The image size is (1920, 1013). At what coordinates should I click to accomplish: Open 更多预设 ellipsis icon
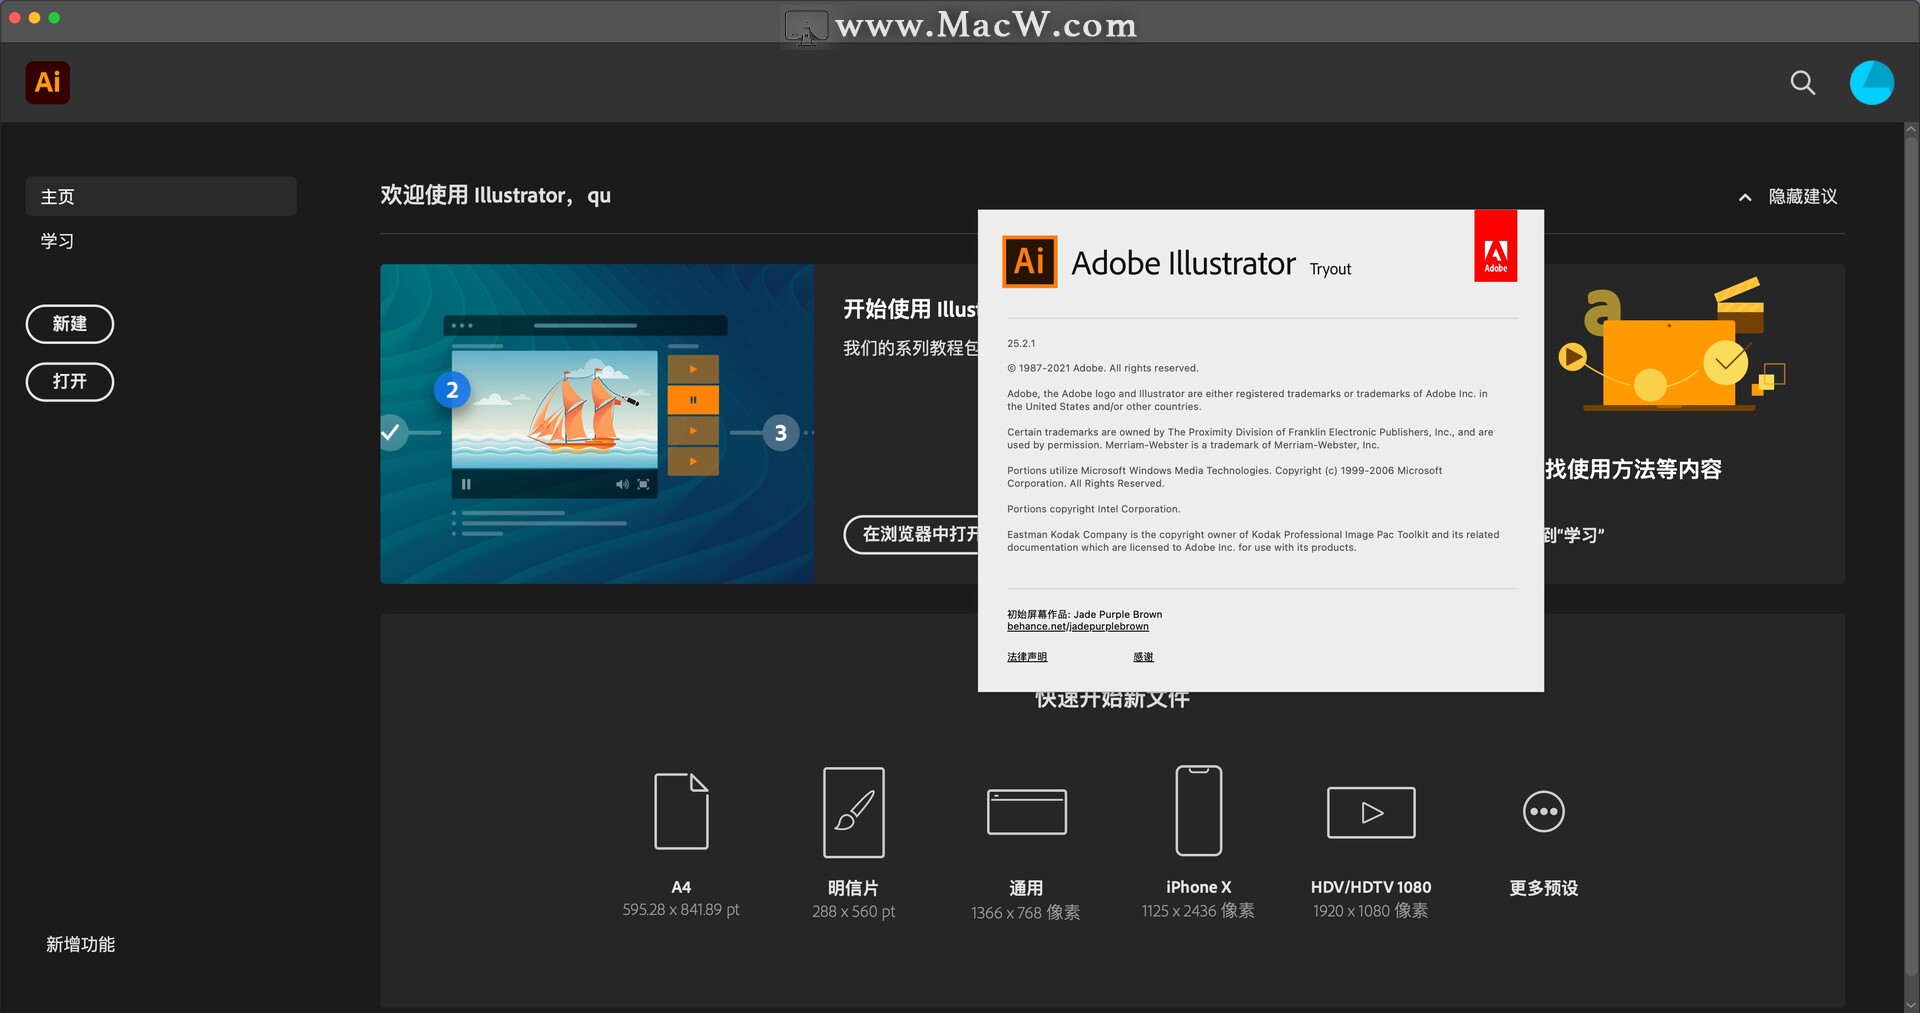pyautogui.click(x=1543, y=811)
